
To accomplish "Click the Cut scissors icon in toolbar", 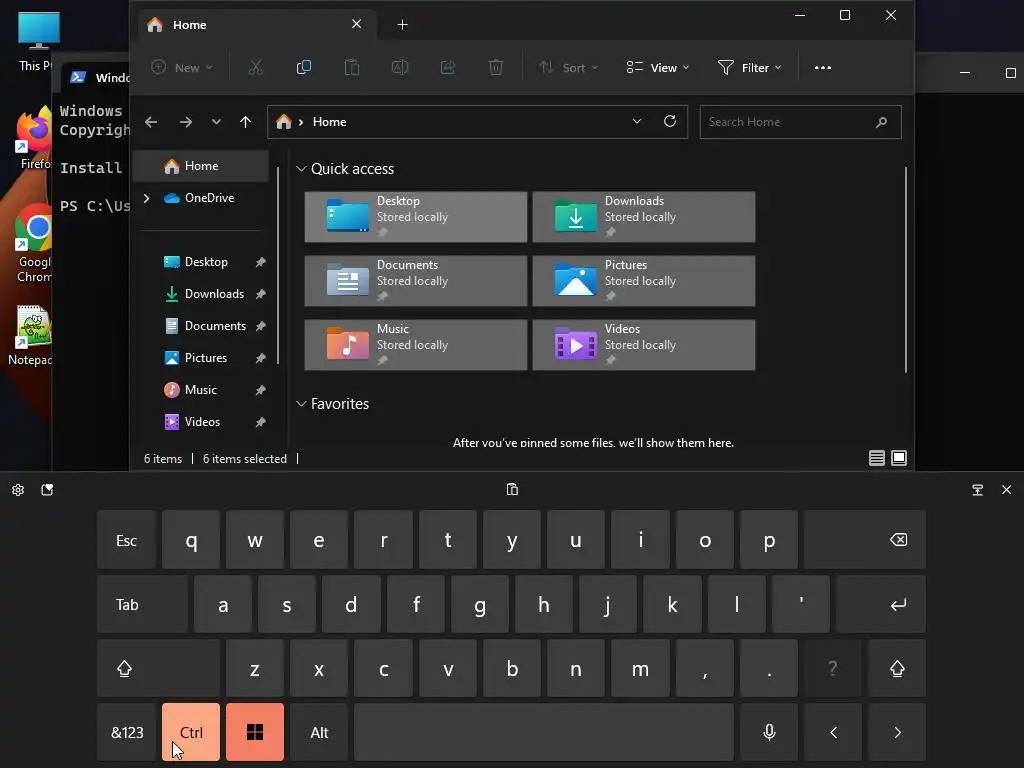I will click(255, 67).
